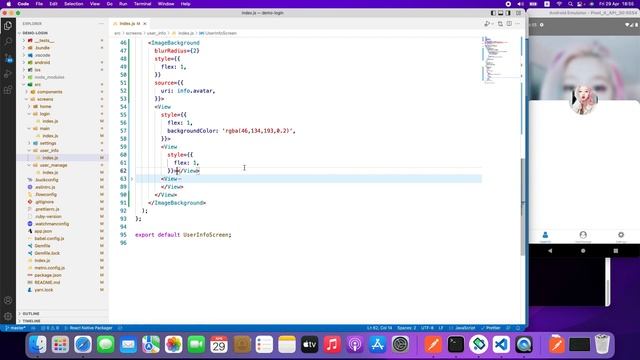This screenshot has width=640, height=360.
Task: Open Explorer panel's more actions ellipsis
Action: pos(101,24)
